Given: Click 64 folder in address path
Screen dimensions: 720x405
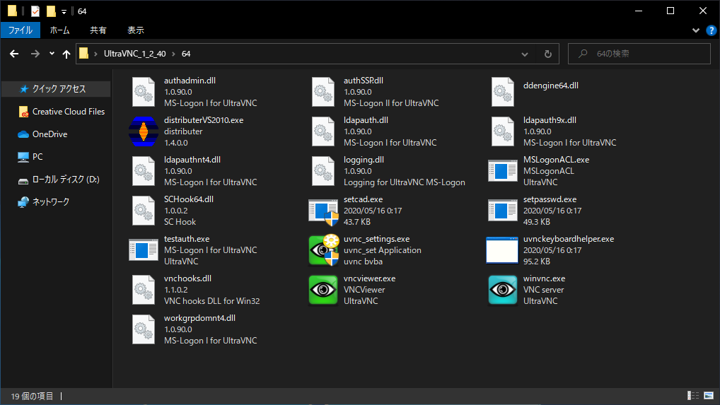Looking at the screenshot, I should [186, 54].
